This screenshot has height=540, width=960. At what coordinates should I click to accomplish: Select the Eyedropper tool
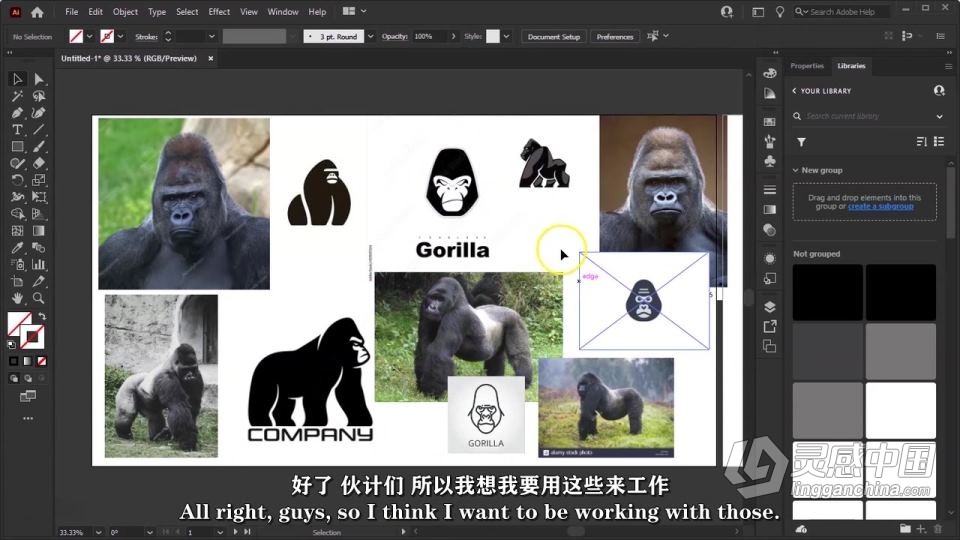coord(17,247)
